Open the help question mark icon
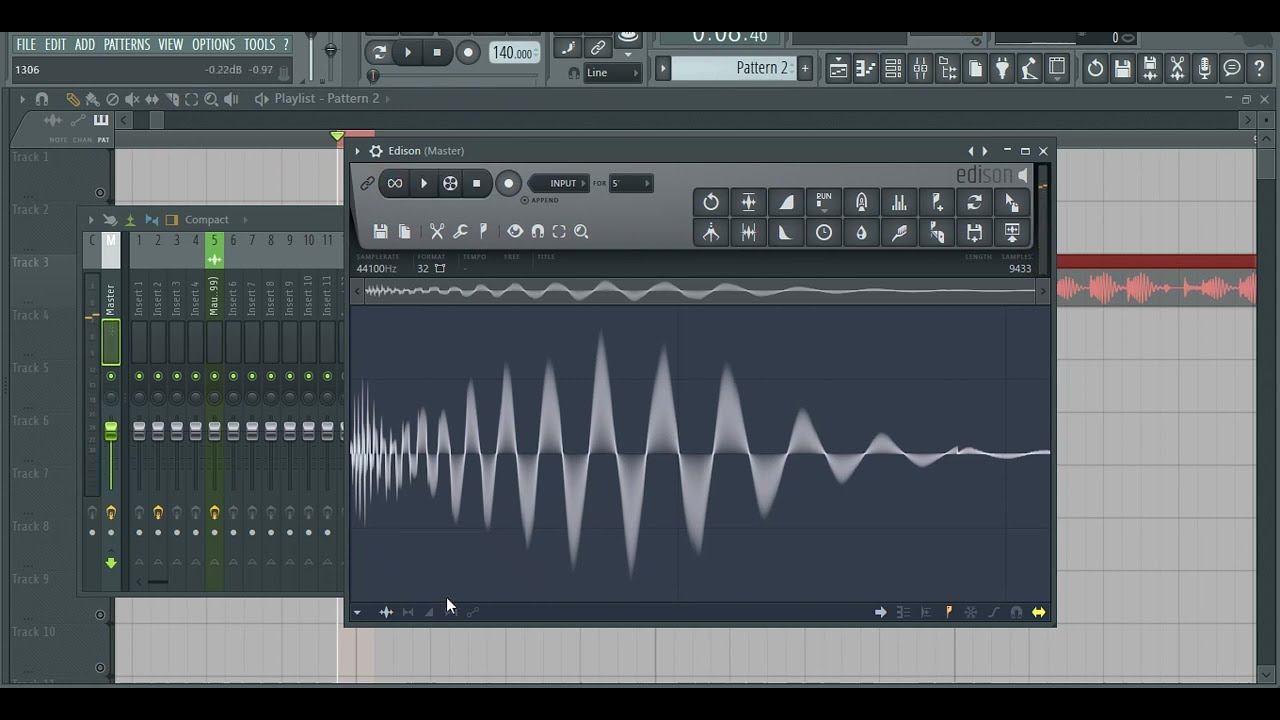This screenshot has height=720, width=1280. point(1259,68)
